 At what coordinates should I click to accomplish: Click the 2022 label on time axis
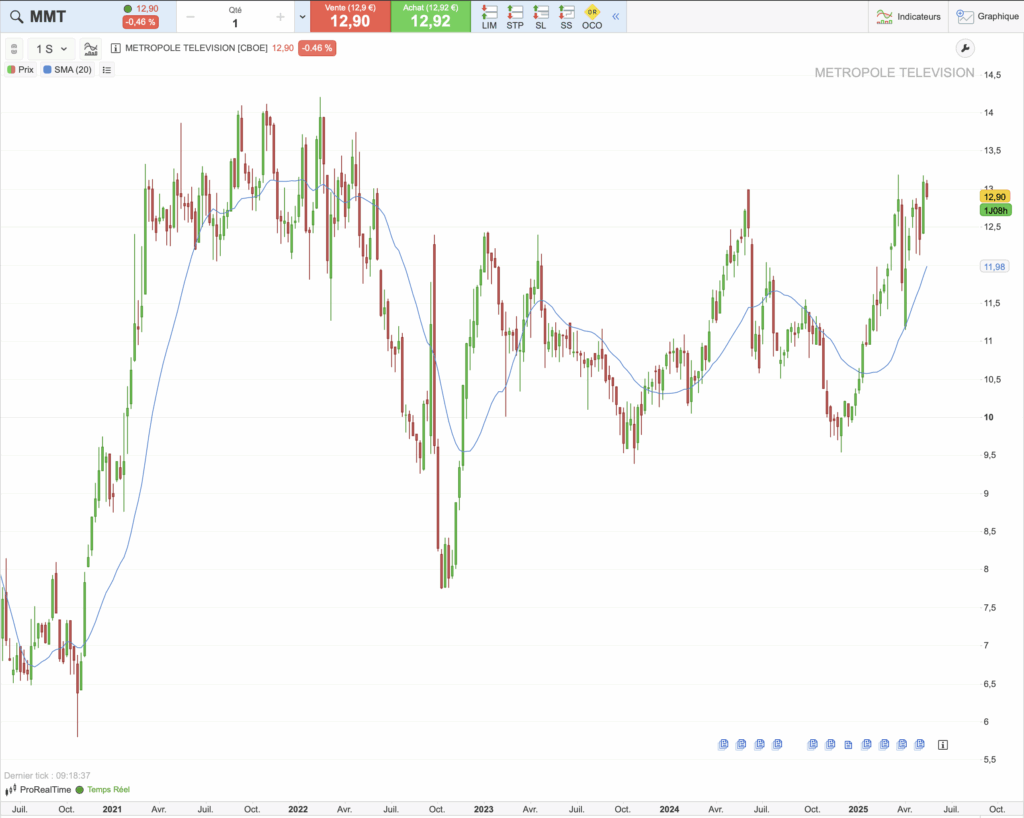pos(298,810)
